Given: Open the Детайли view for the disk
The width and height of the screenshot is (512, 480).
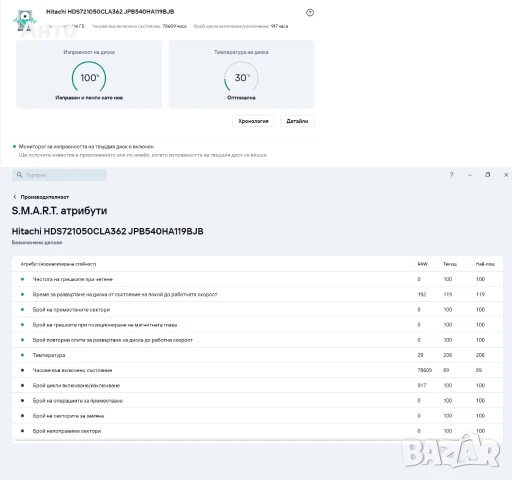Looking at the screenshot, I should (297, 121).
